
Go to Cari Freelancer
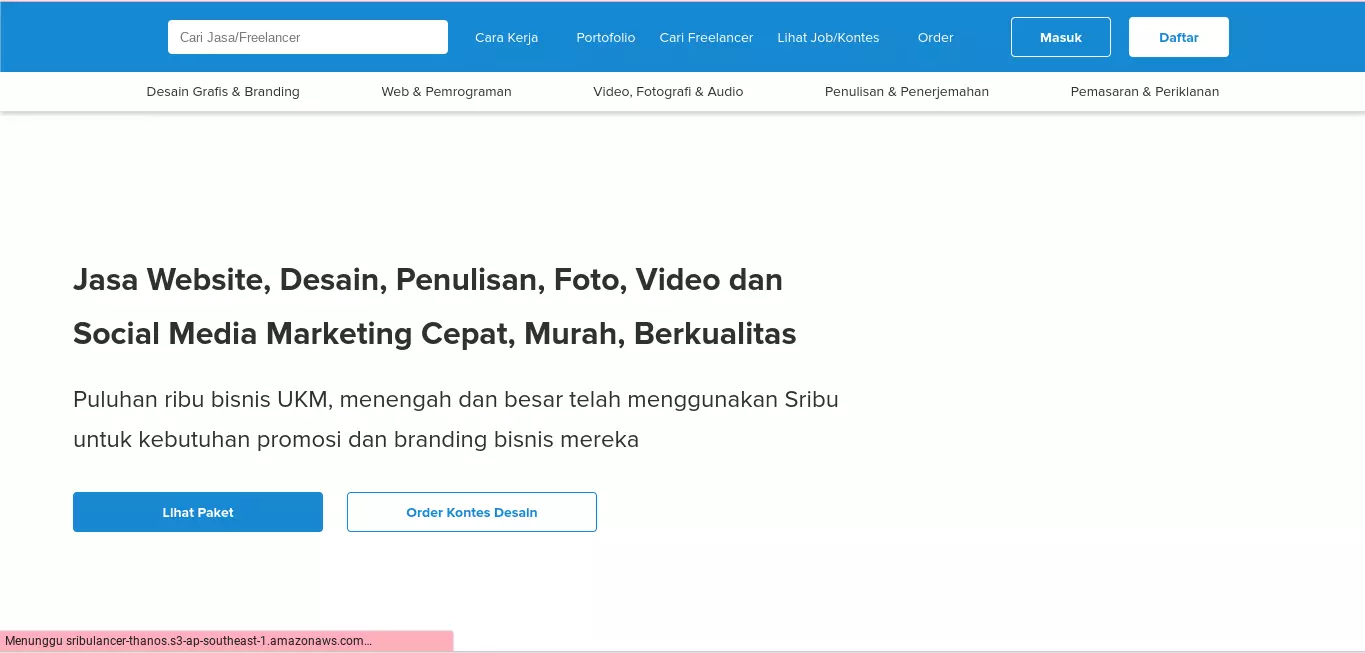(x=706, y=37)
